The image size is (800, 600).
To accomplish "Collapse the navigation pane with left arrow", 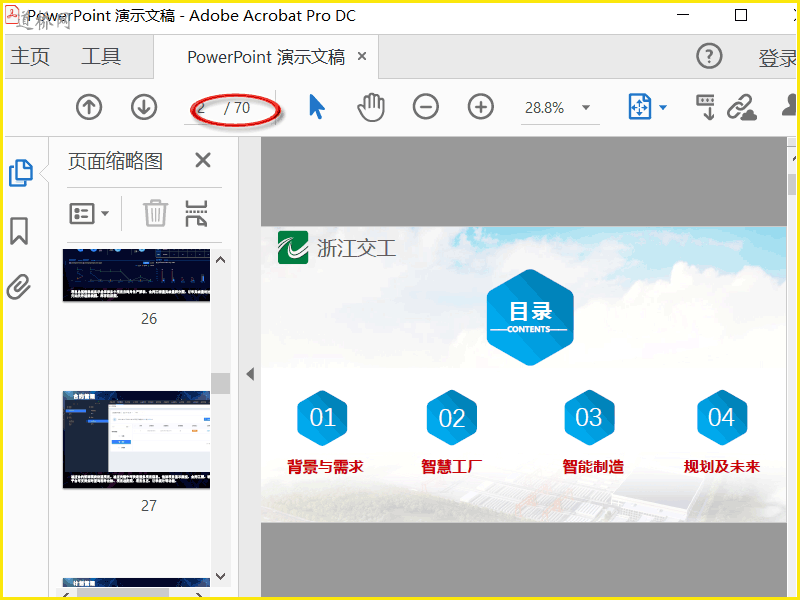I will (x=250, y=374).
